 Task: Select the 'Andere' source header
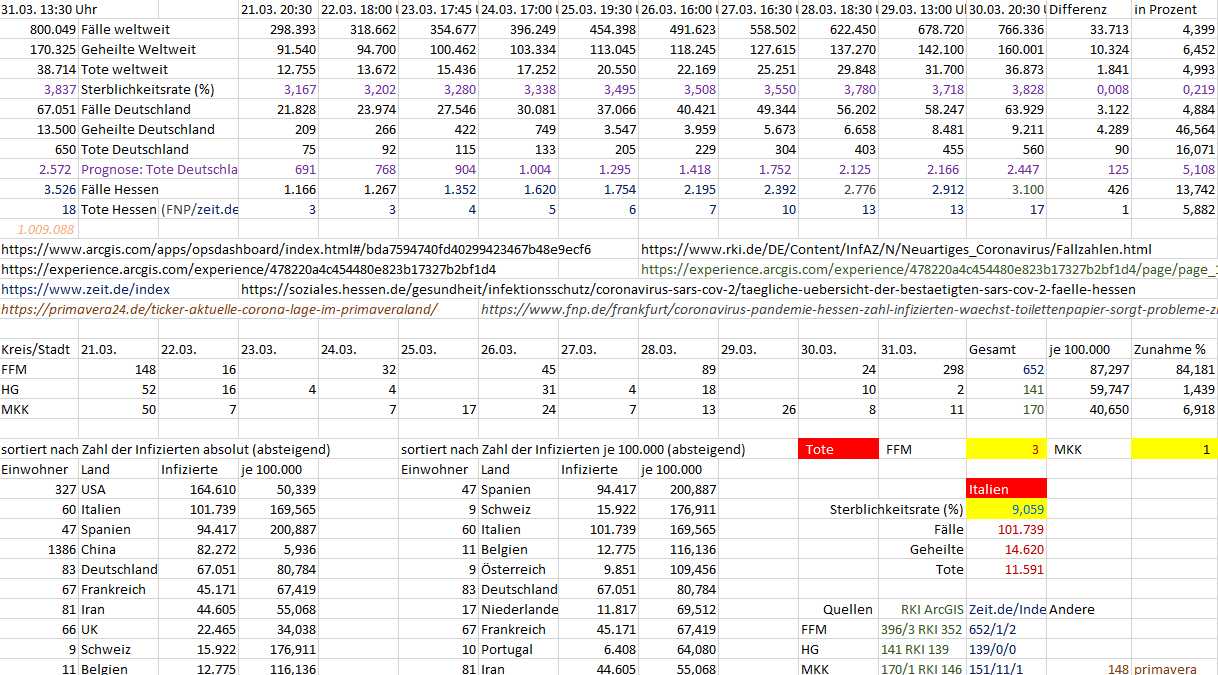point(1071,609)
